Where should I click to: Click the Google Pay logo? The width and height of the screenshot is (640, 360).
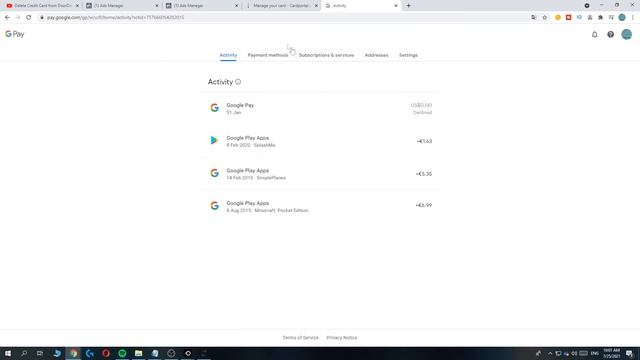(15, 34)
